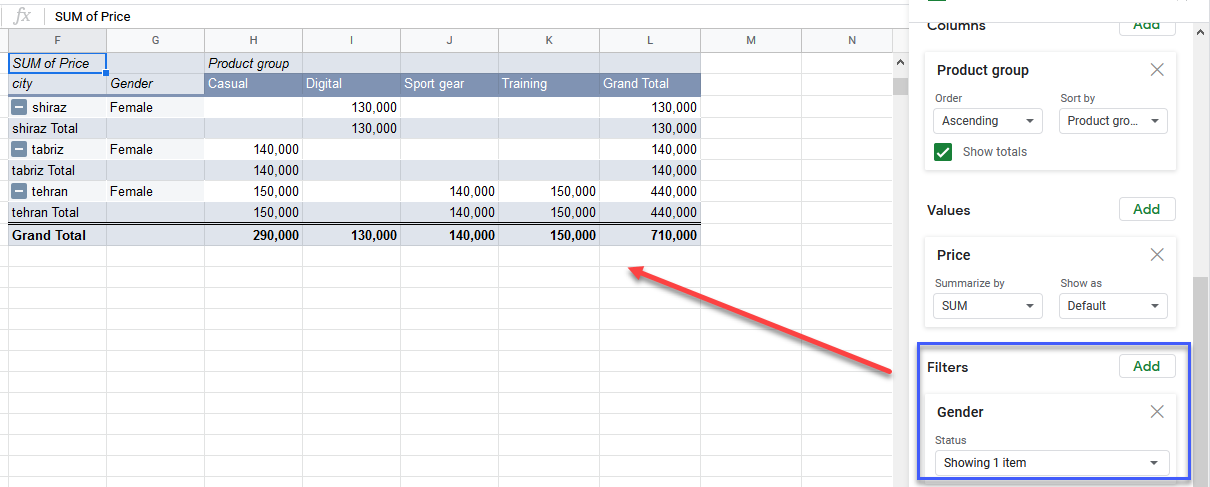Select the Digital column header cell
The height and width of the screenshot is (487, 1210).
(x=351, y=84)
